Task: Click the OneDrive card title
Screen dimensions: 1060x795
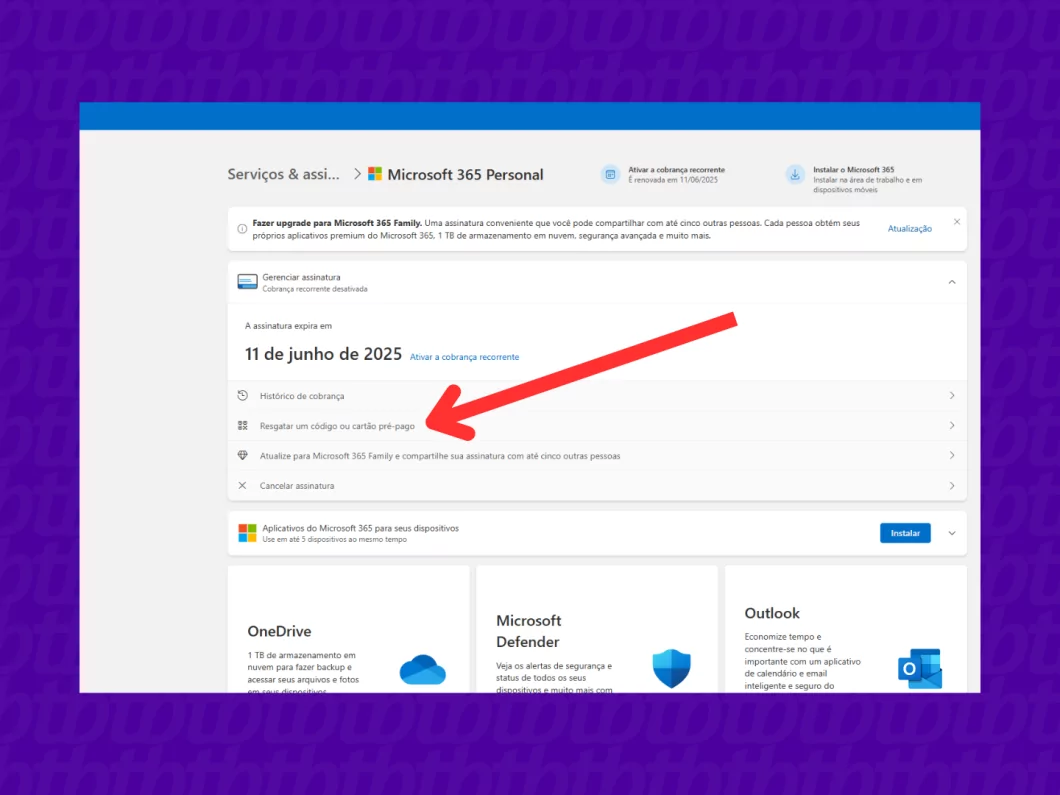Action: pos(279,631)
